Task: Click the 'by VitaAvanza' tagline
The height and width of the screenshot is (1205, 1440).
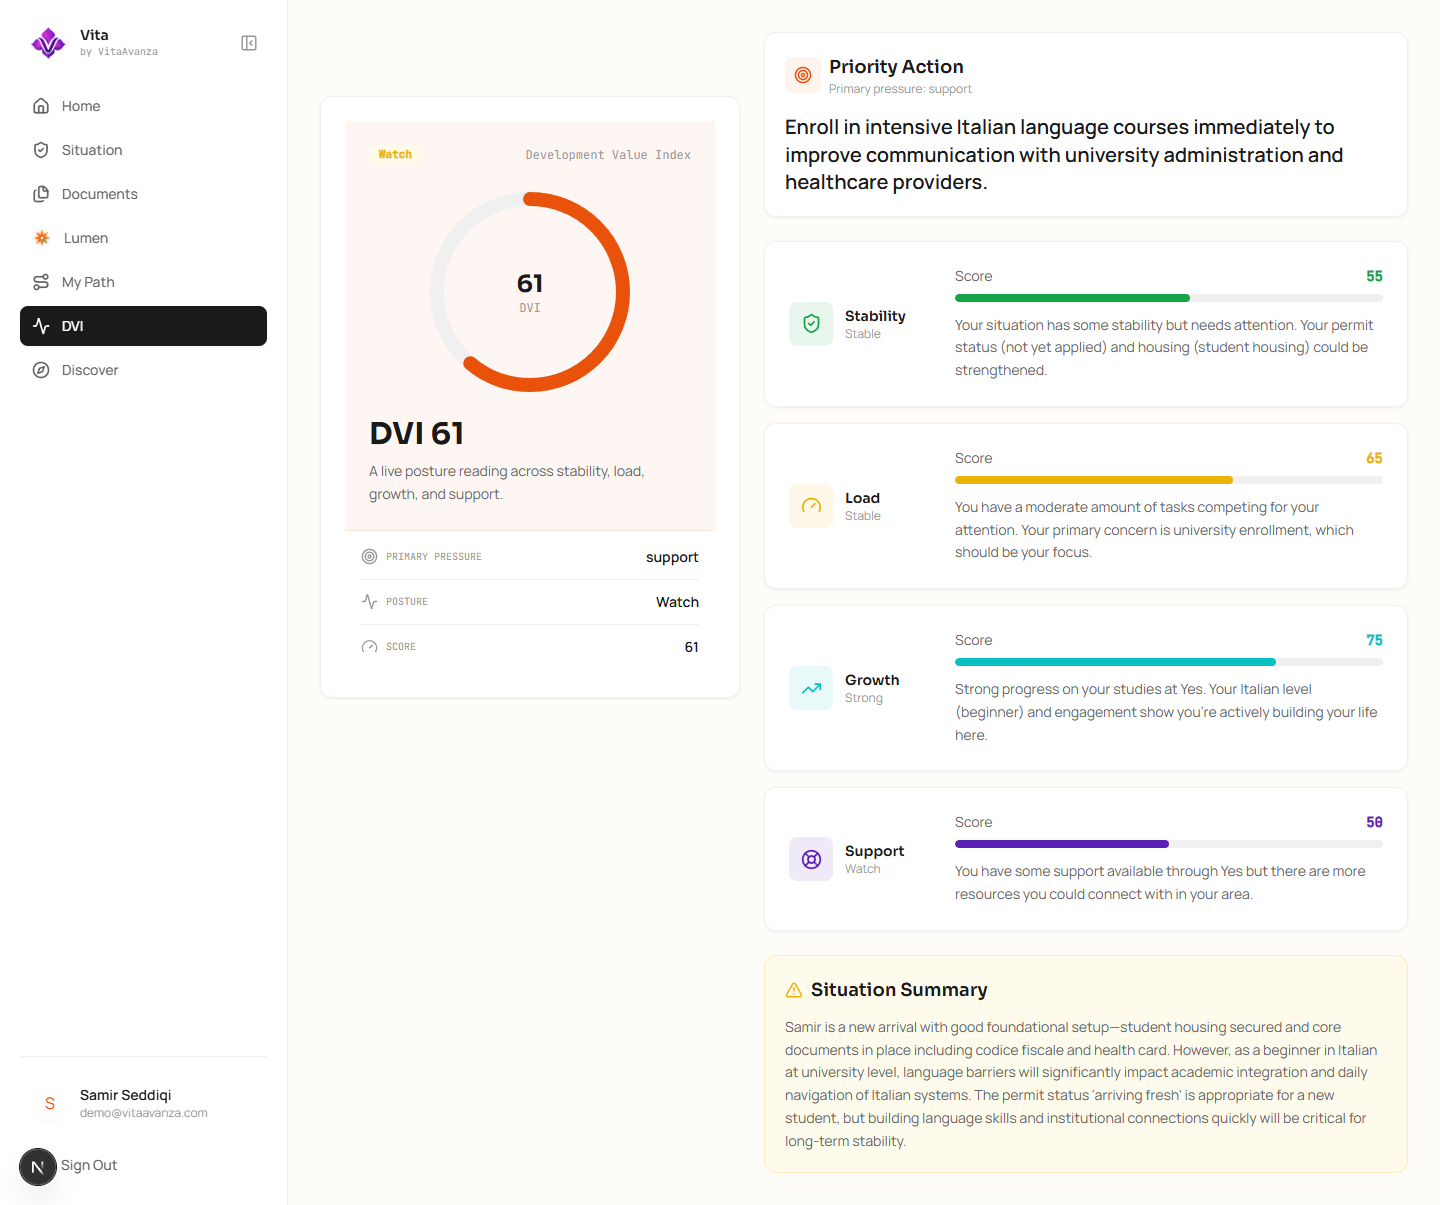Action: pyautogui.click(x=119, y=52)
